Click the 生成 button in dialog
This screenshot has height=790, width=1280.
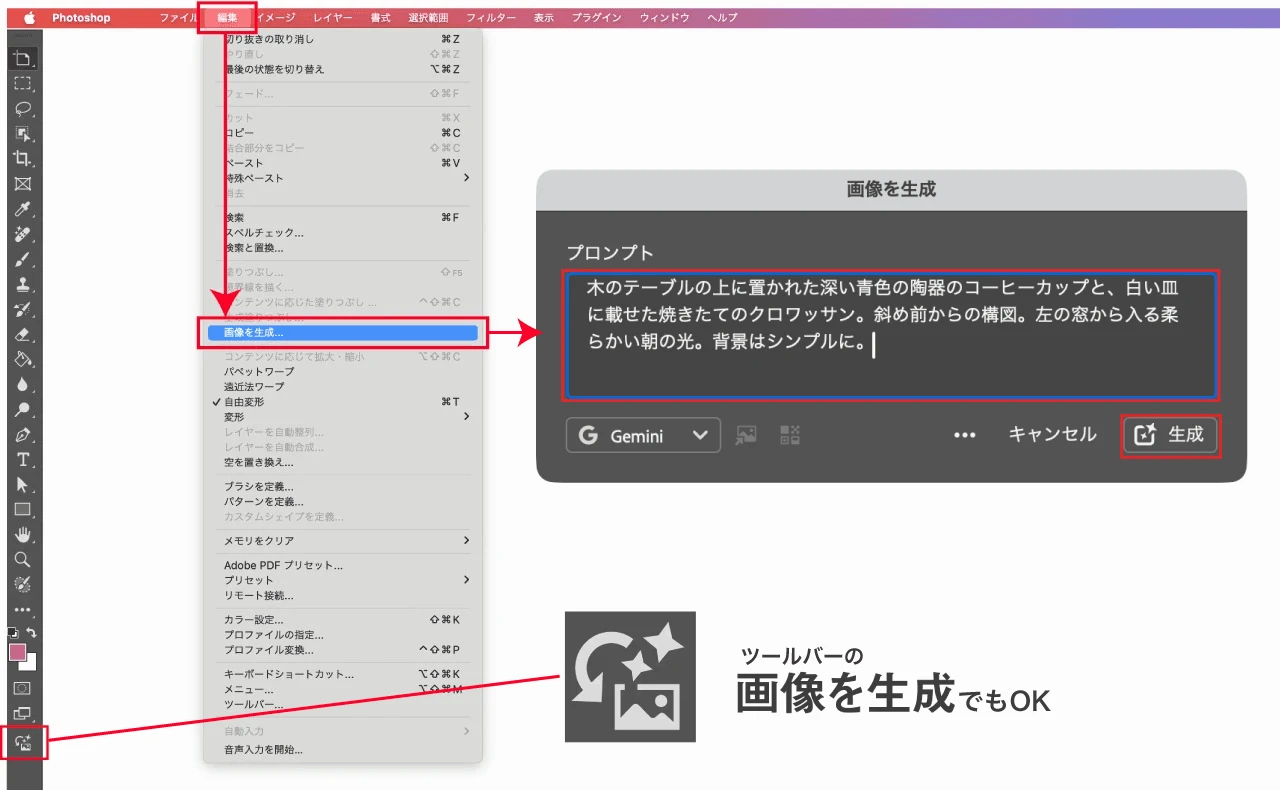tap(1170, 435)
